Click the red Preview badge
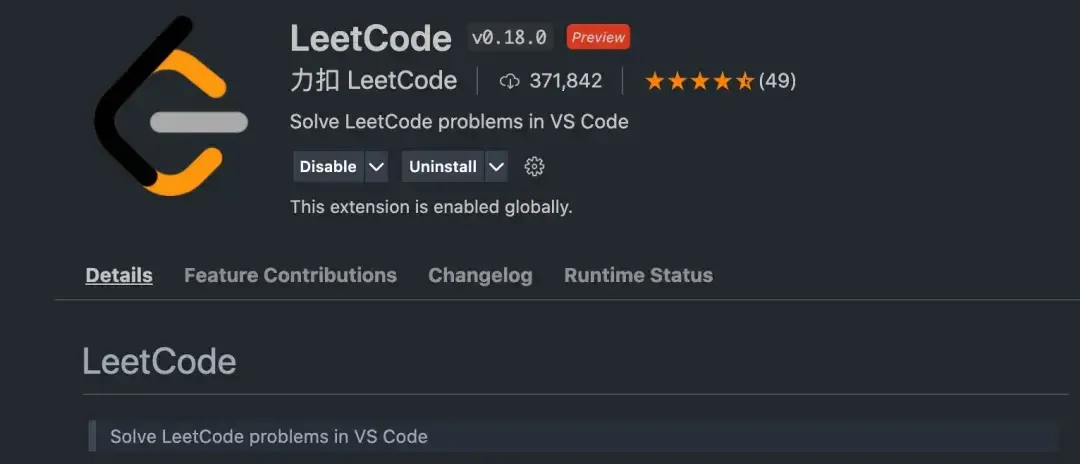The image size is (1080, 464). pos(598,38)
